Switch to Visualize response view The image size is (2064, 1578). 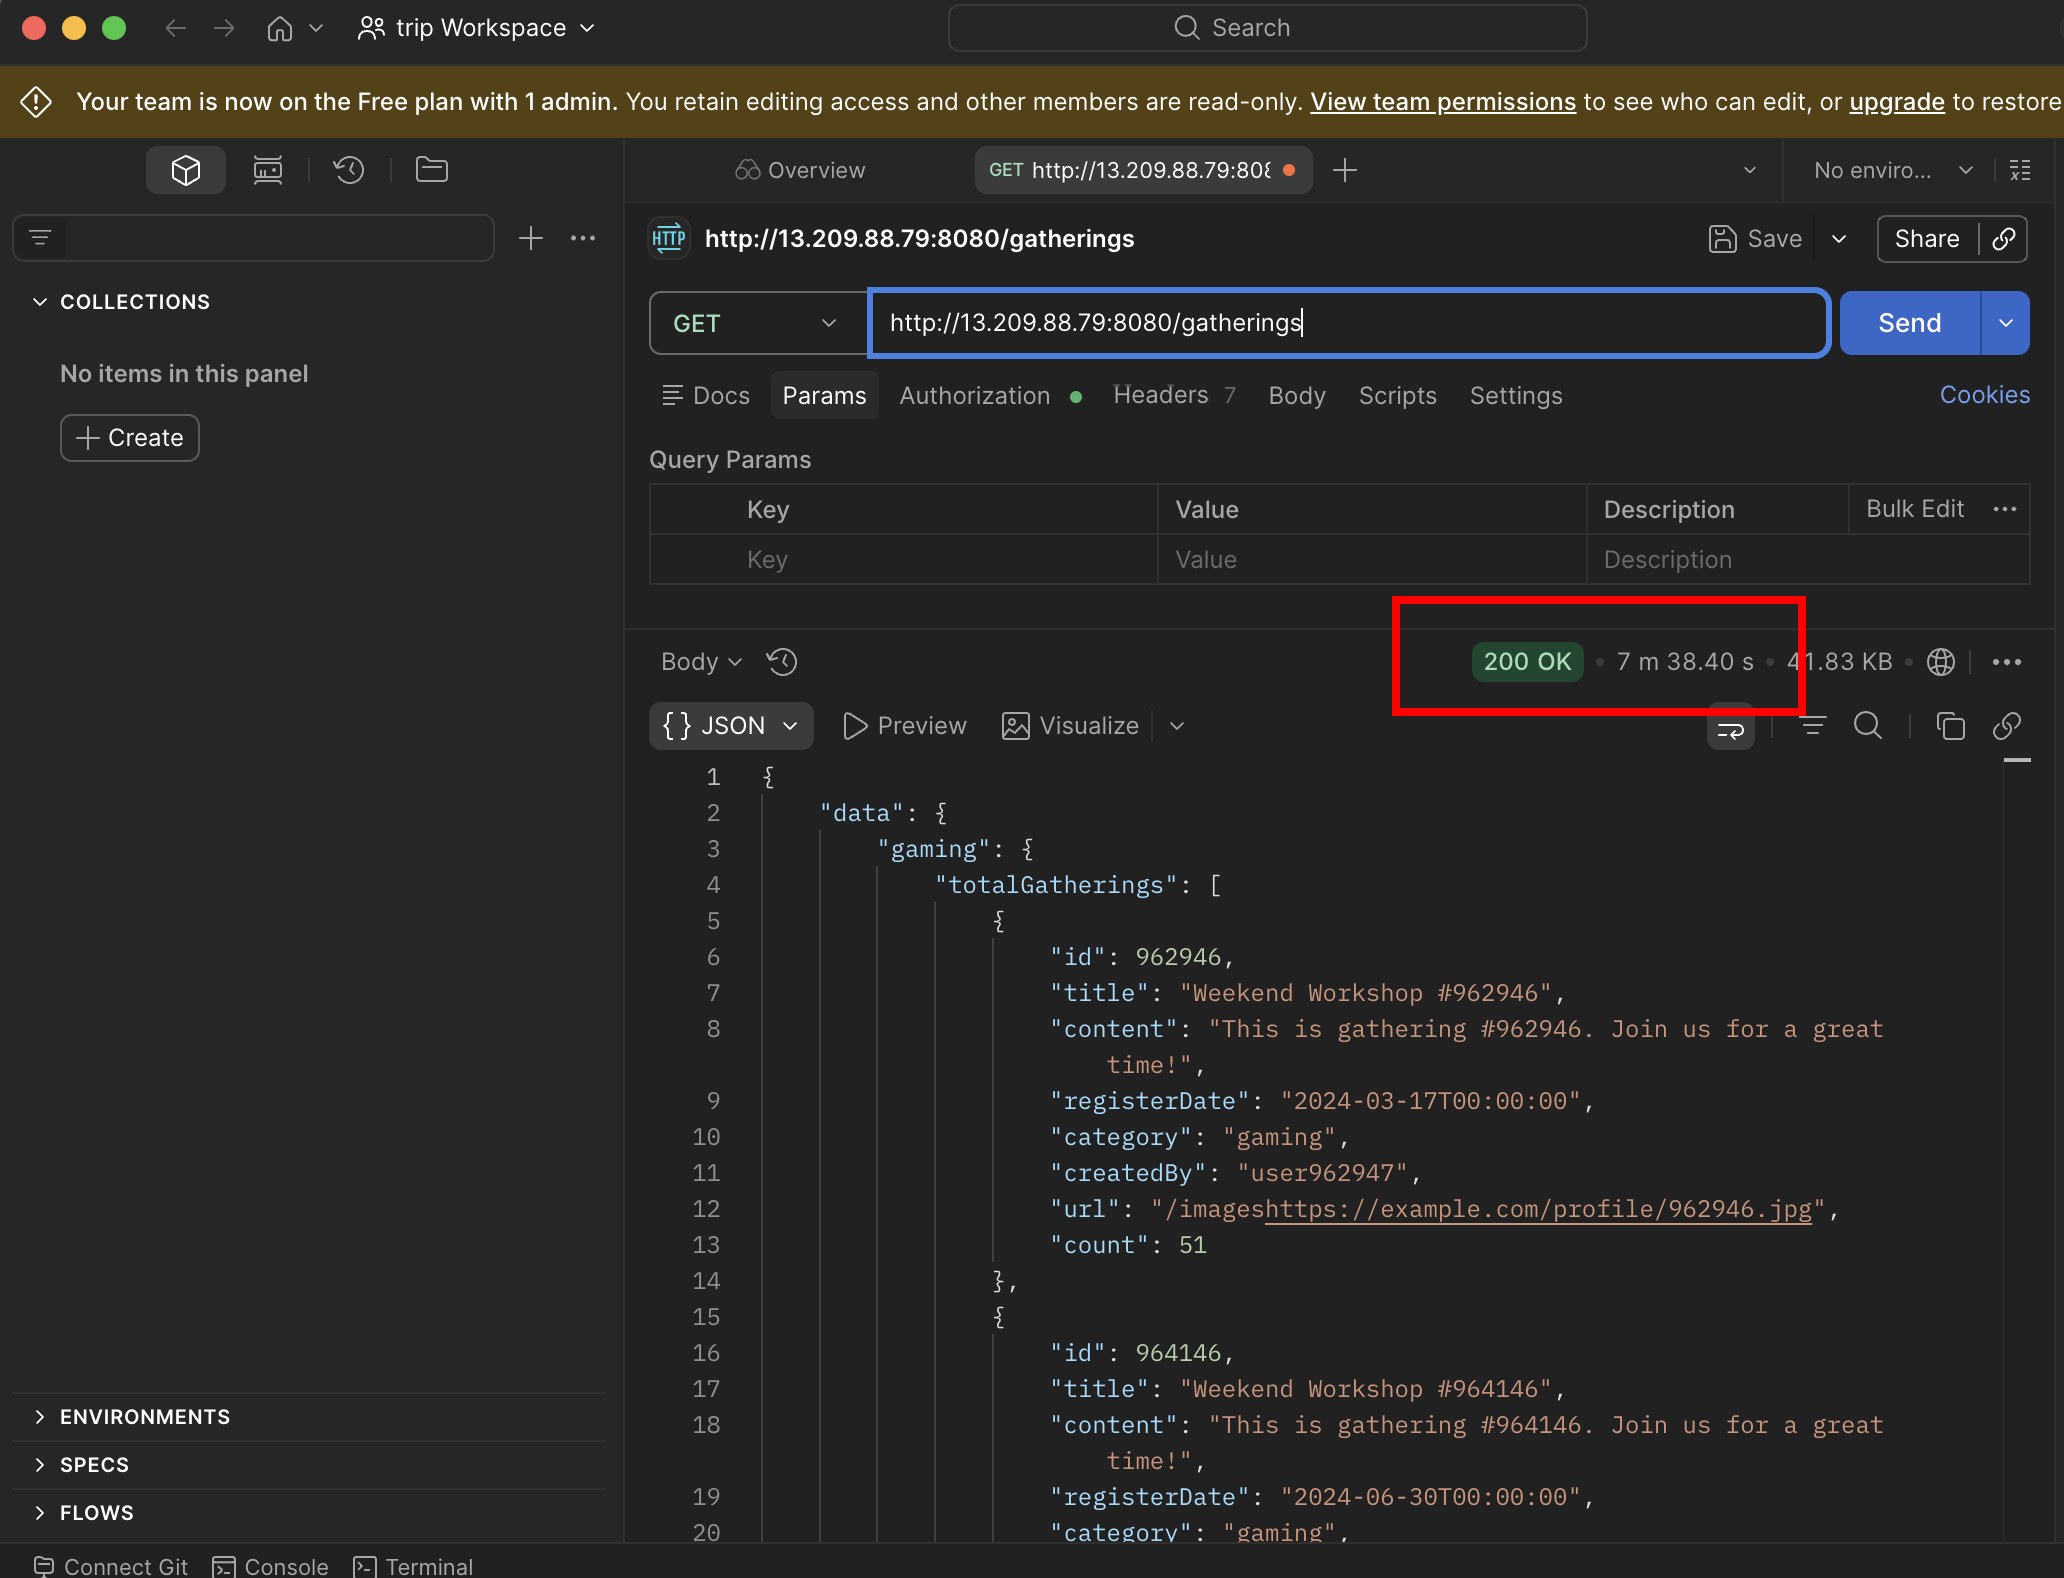[1070, 726]
